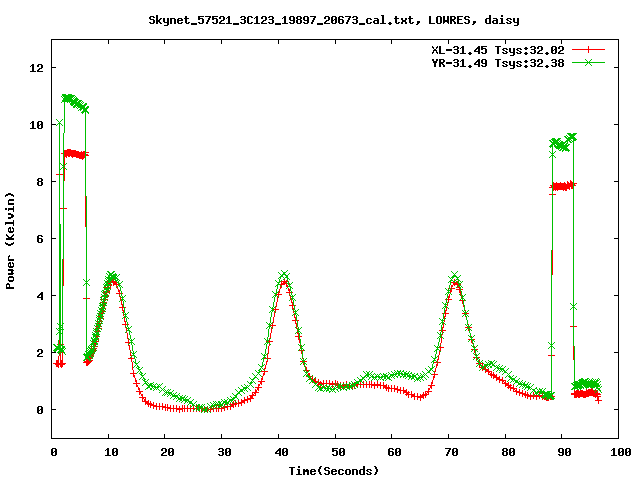Click the y-axis tick label 2

(x=40, y=353)
